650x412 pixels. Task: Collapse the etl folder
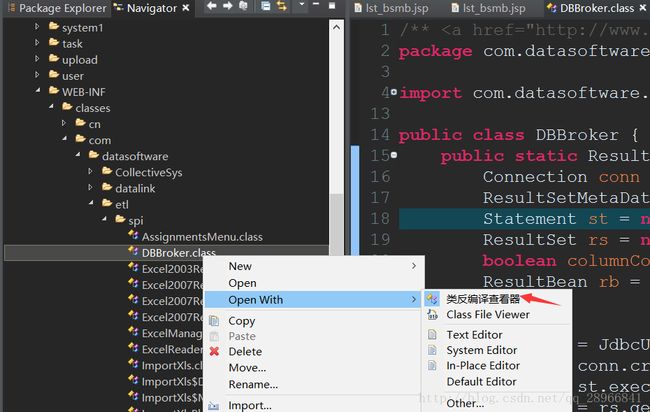click(x=91, y=203)
